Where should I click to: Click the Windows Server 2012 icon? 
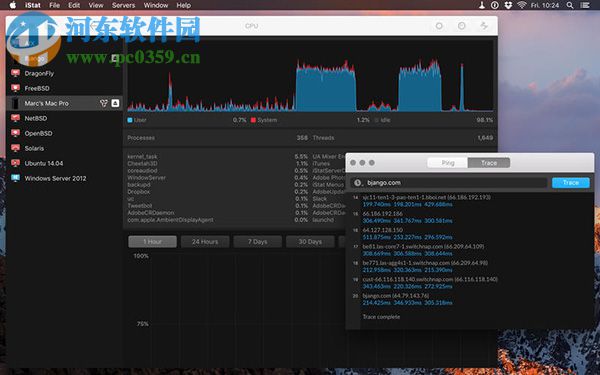(x=15, y=178)
